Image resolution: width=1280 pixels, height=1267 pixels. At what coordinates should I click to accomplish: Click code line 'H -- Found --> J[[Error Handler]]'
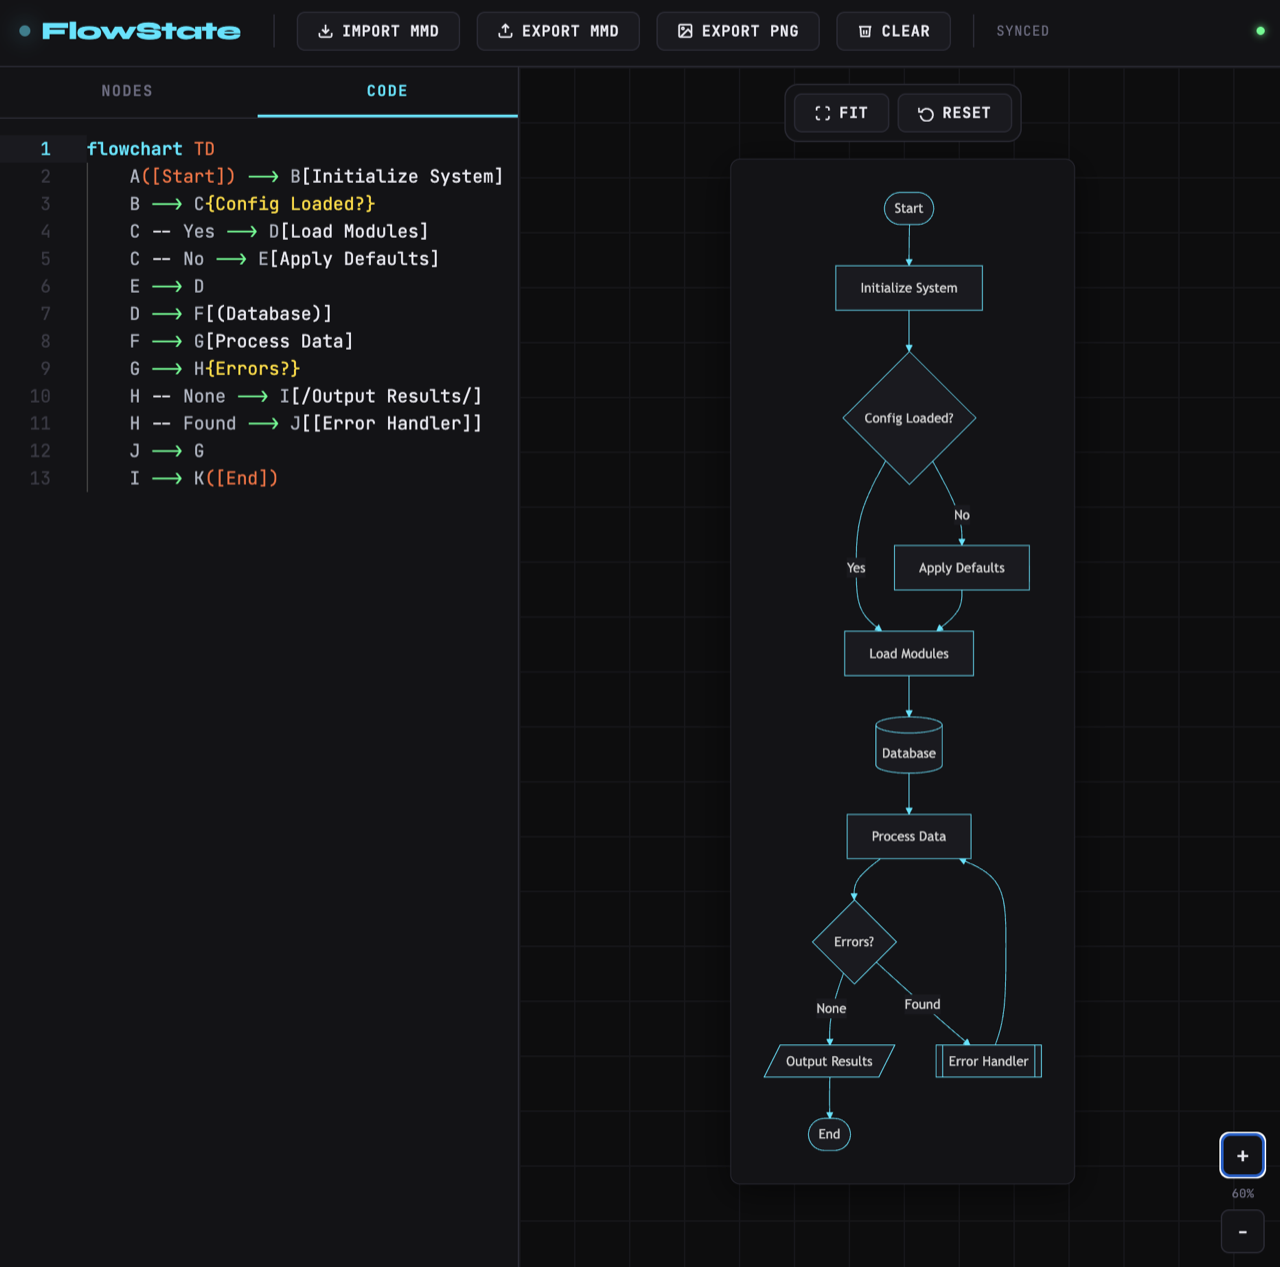point(306,424)
